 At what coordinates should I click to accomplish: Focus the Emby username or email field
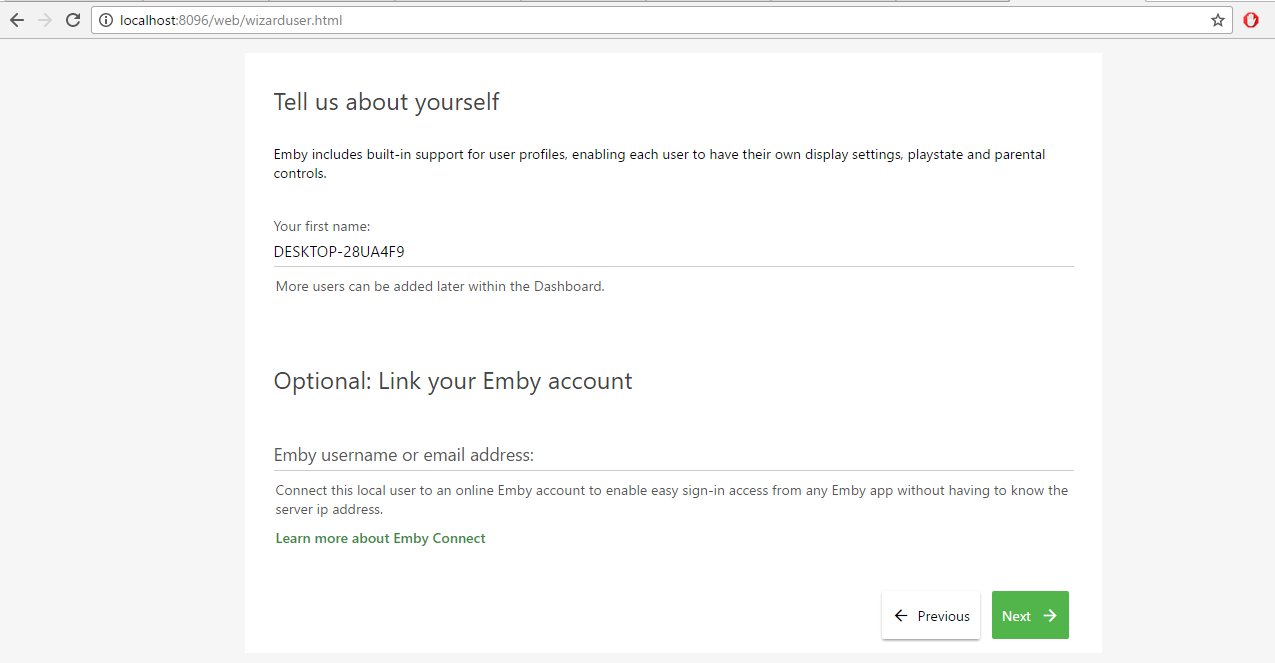point(673,455)
